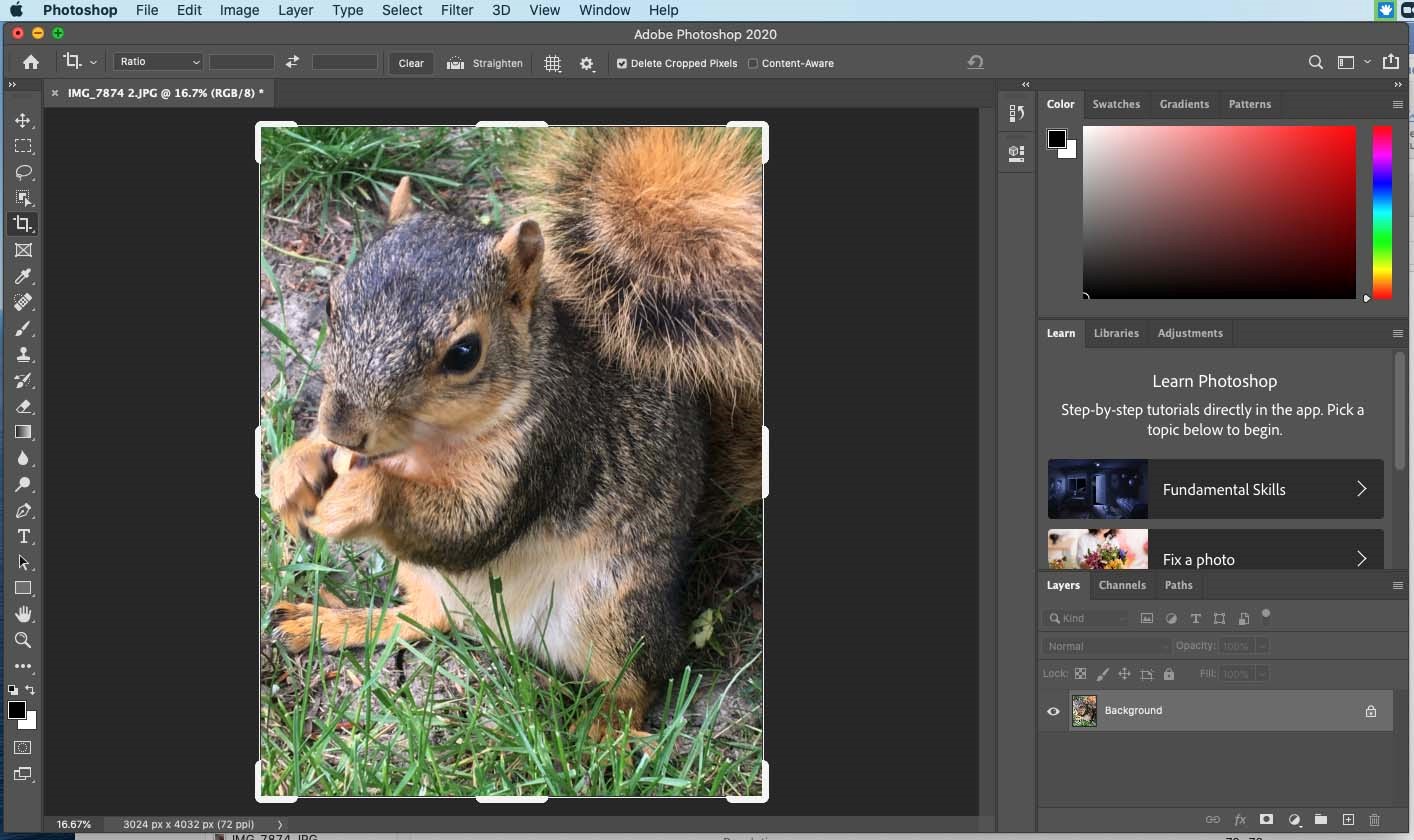Reset the crop box with undo arrow
Viewport: 1414px width, 840px height.
(x=975, y=62)
